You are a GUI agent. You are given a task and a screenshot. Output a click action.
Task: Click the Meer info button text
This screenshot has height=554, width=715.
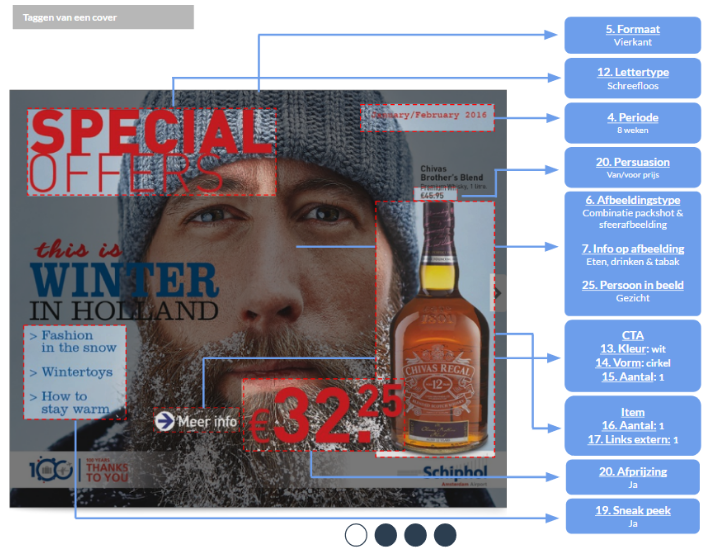click(x=207, y=422)
